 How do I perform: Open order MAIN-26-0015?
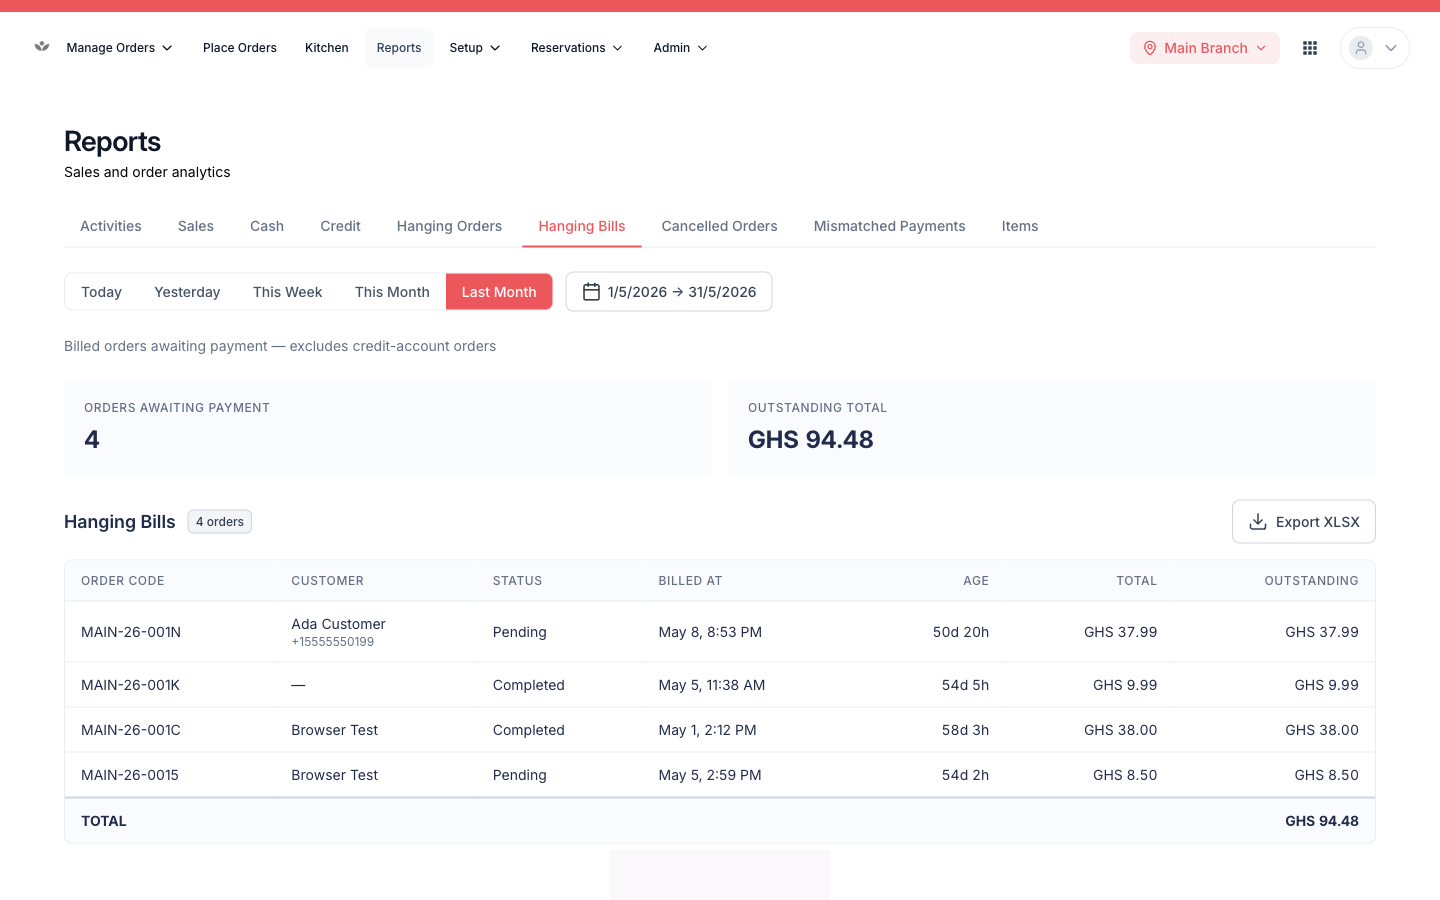tap(130, 775)
